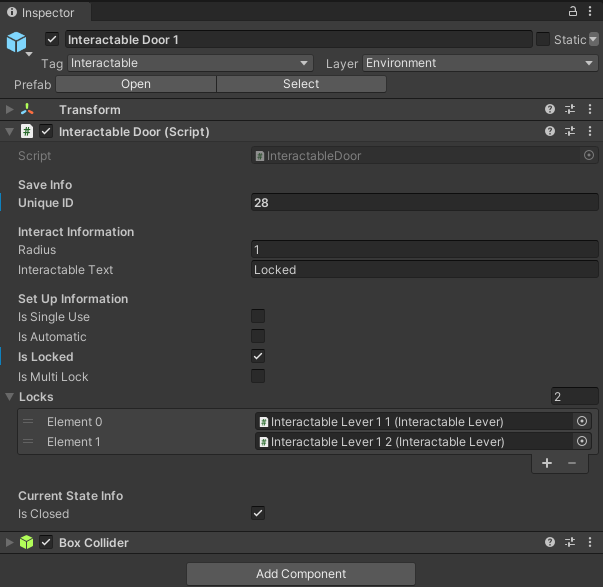
Task: Open Box Collider component options menu
Action: pyautogui.click(x=589, y=542)
